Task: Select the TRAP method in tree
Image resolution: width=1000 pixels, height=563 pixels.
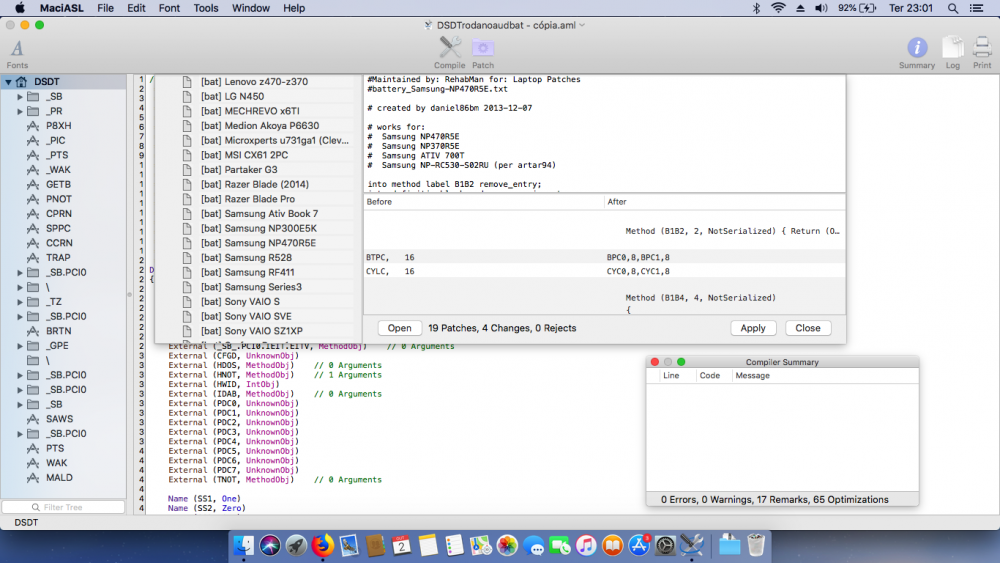Action: coord(58,258)
